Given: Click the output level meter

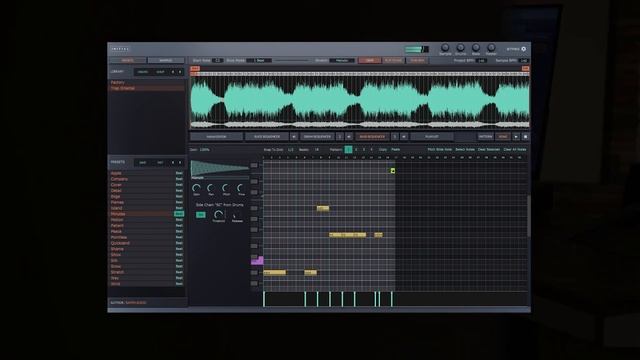Looking at the screenshot, I should [x=416, y=49].
